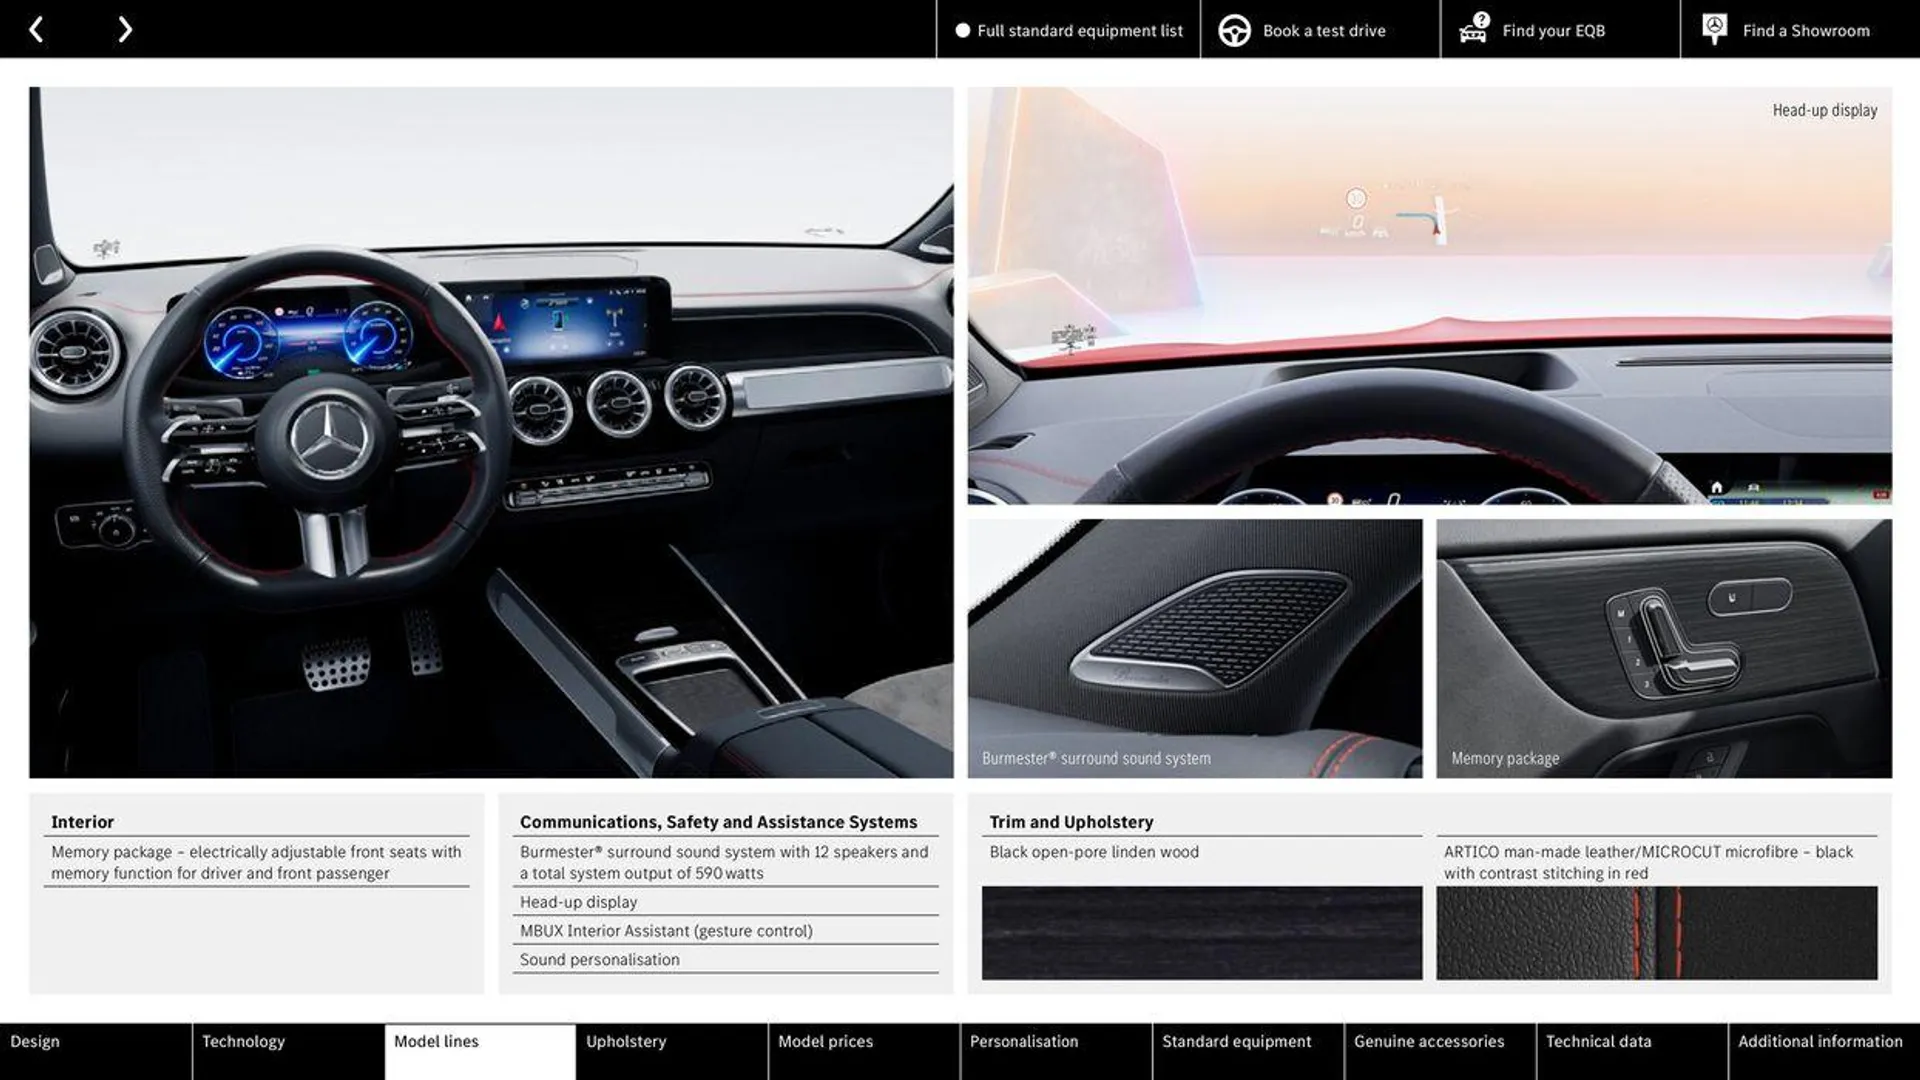The width and height of the screenshot is (1920, 1080).
Task: Click the Memory package image
Action: pos(1664,648)
